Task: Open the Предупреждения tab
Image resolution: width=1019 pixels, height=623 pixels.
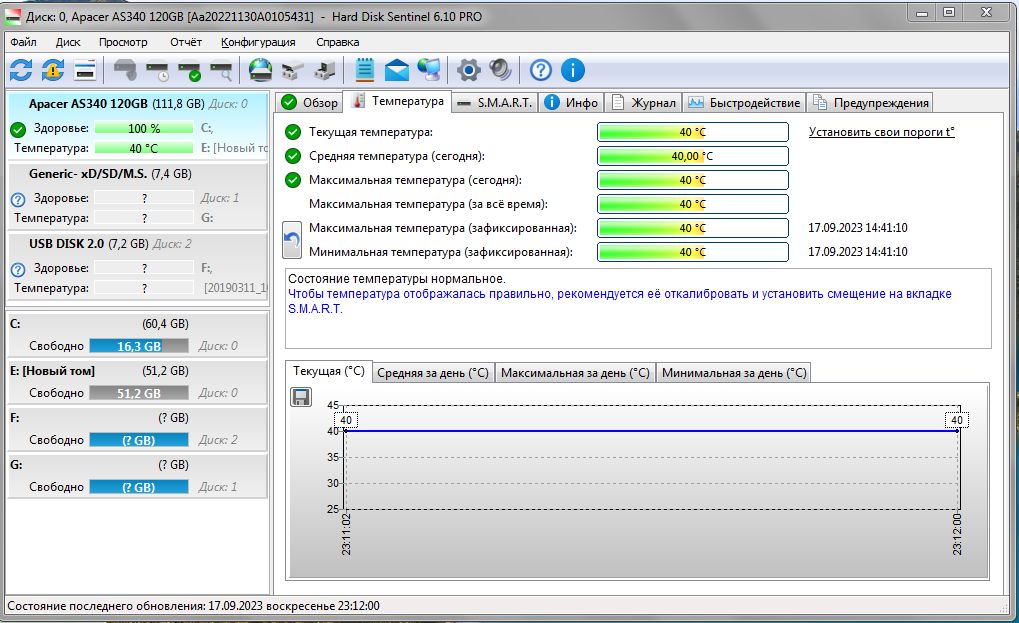Action: click(x=870, y=103)
